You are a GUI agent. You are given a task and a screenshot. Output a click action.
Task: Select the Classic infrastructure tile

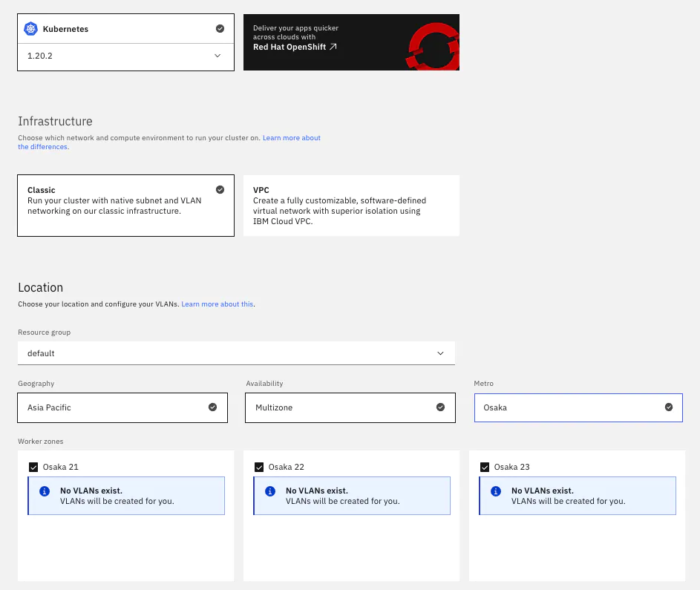click(x=126, y=205)
